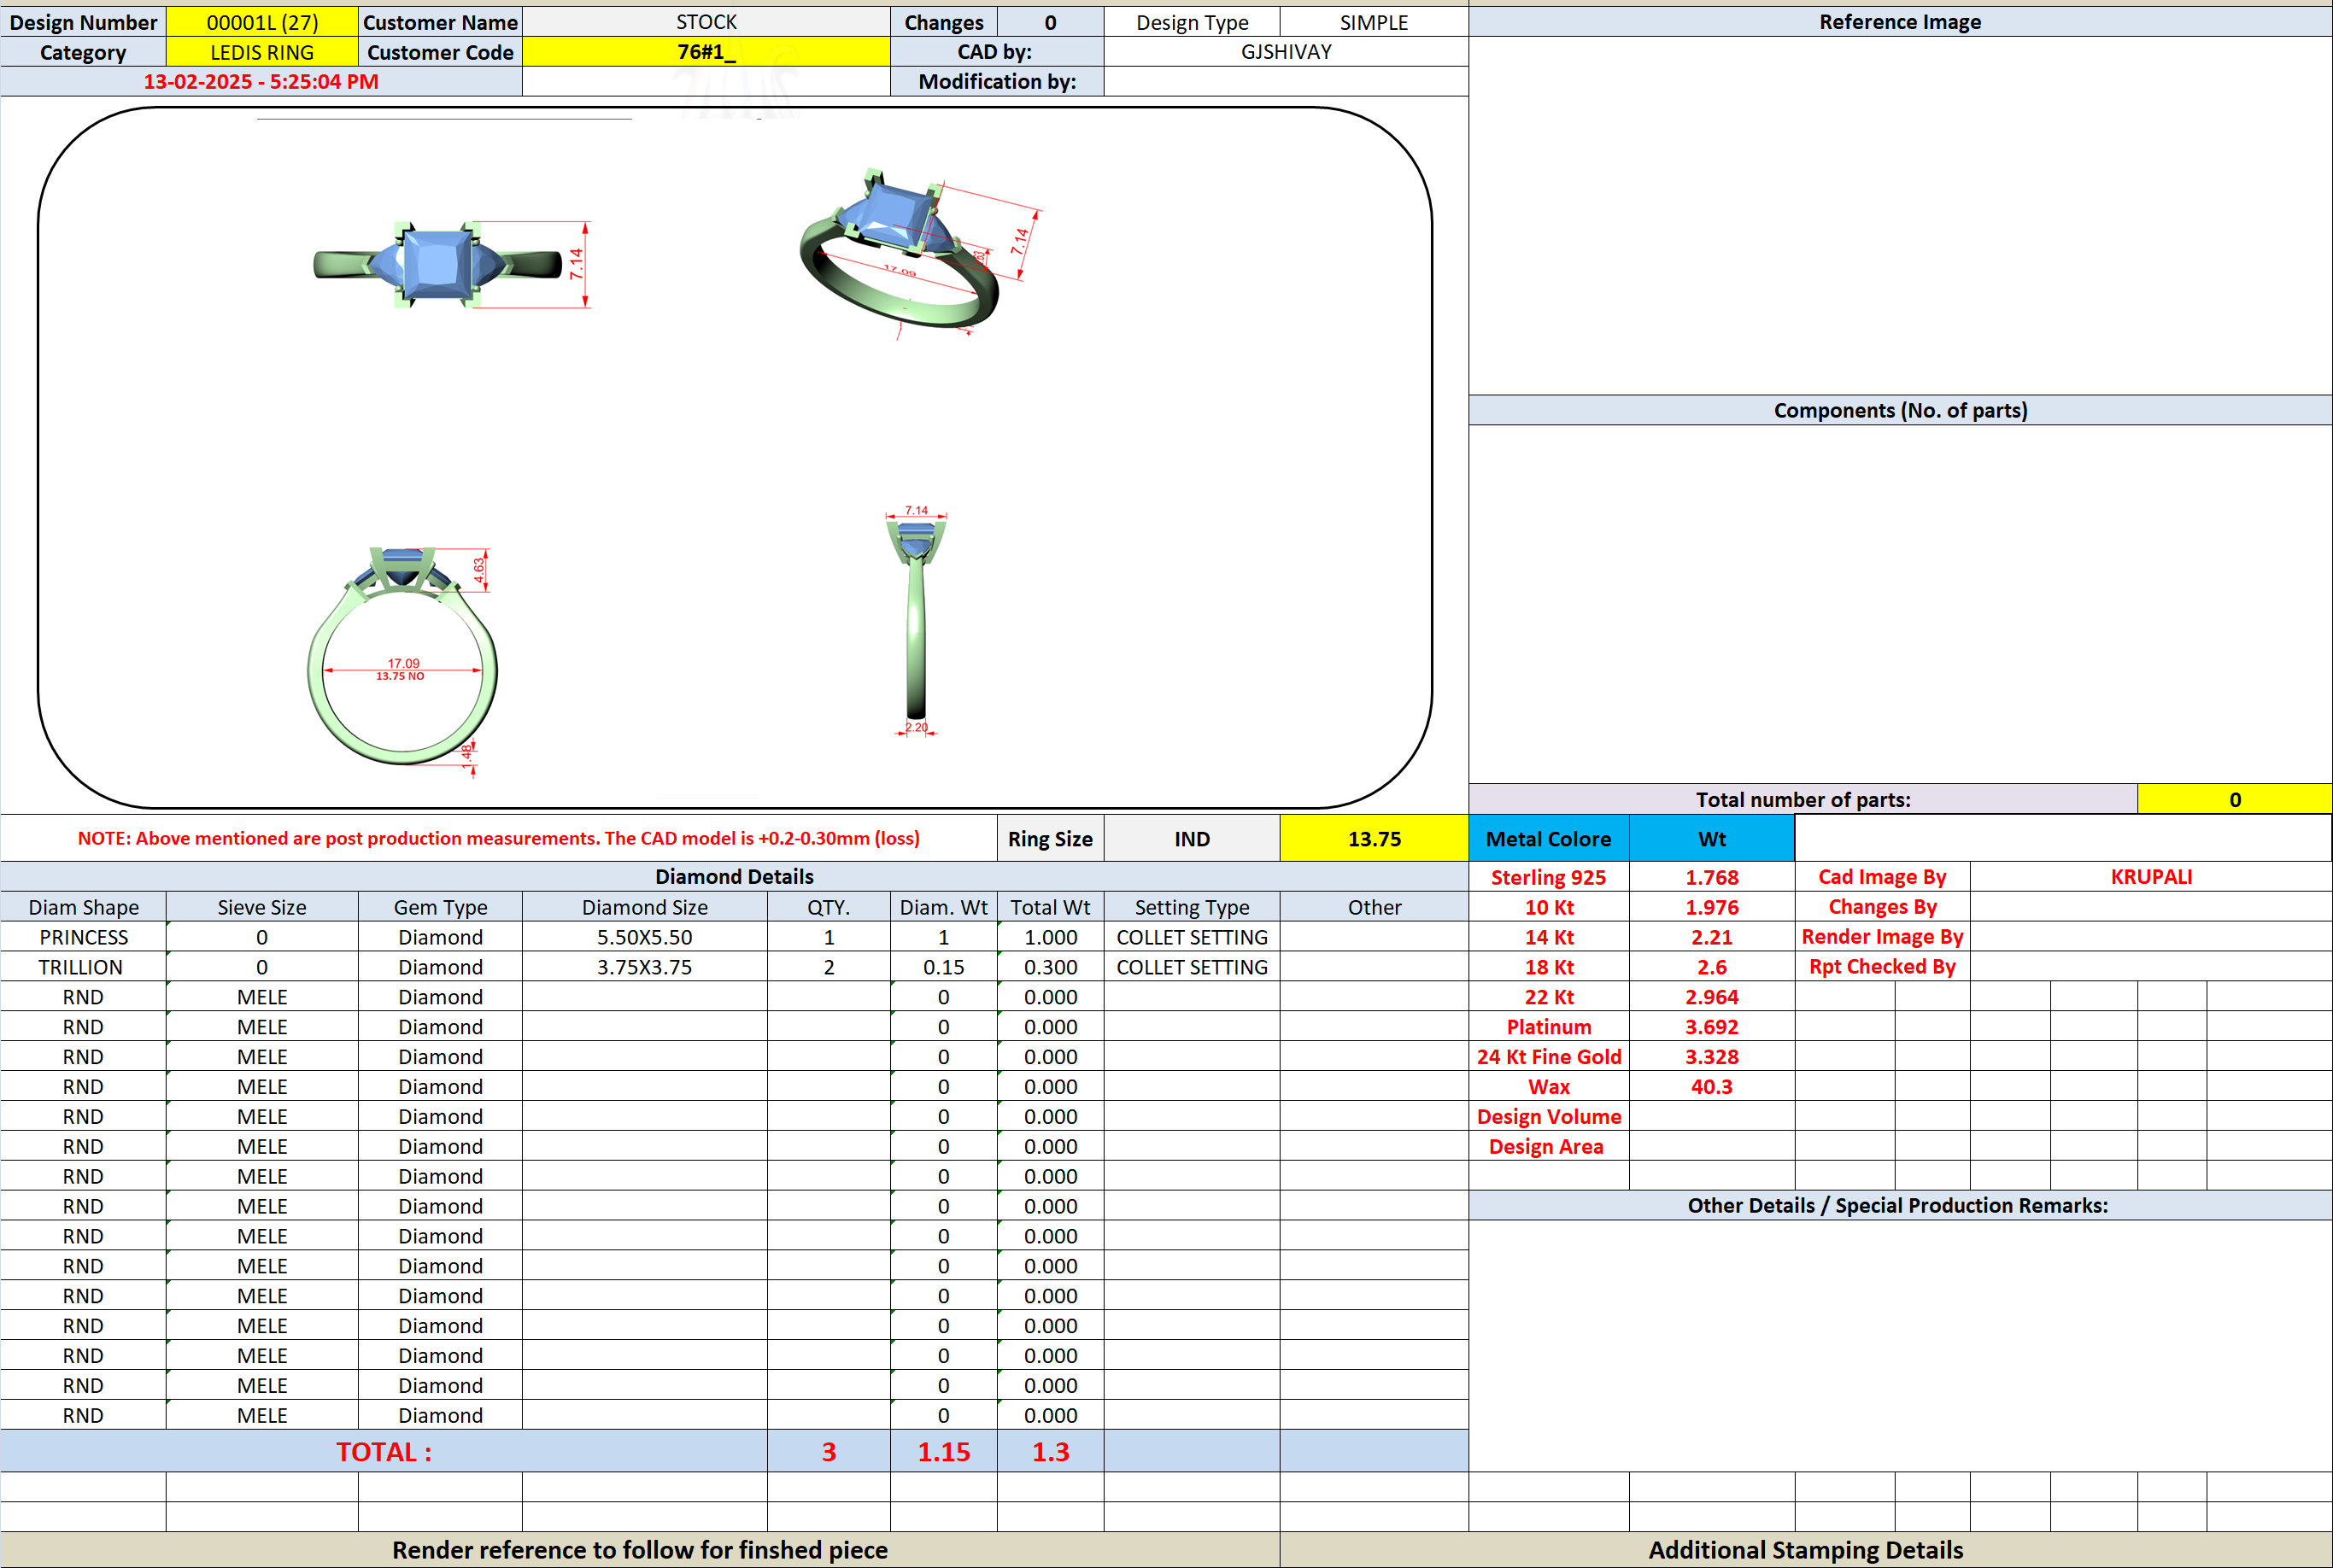Screen dimensions: 2333x1568
Task: Click the Render Image By label
Action: [x=1882, y=937]
